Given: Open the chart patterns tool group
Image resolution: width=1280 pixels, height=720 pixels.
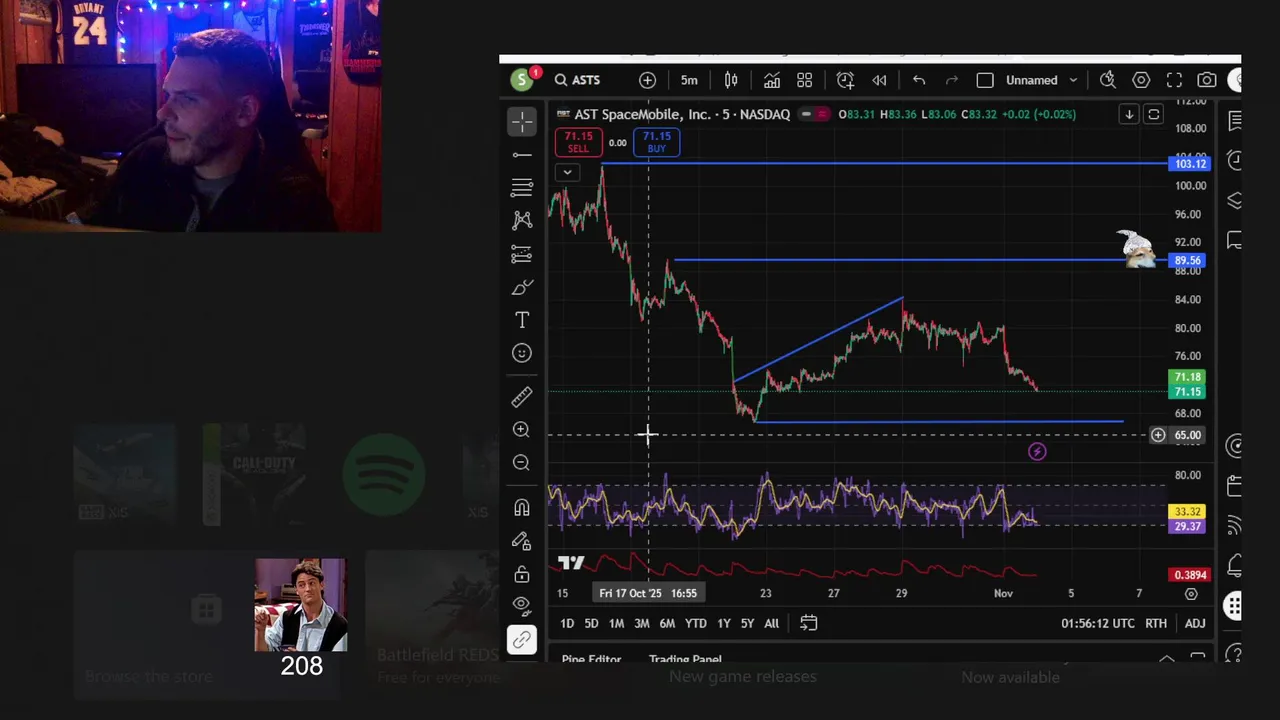Looking at the screenshot, I should [x=522, y=221].
